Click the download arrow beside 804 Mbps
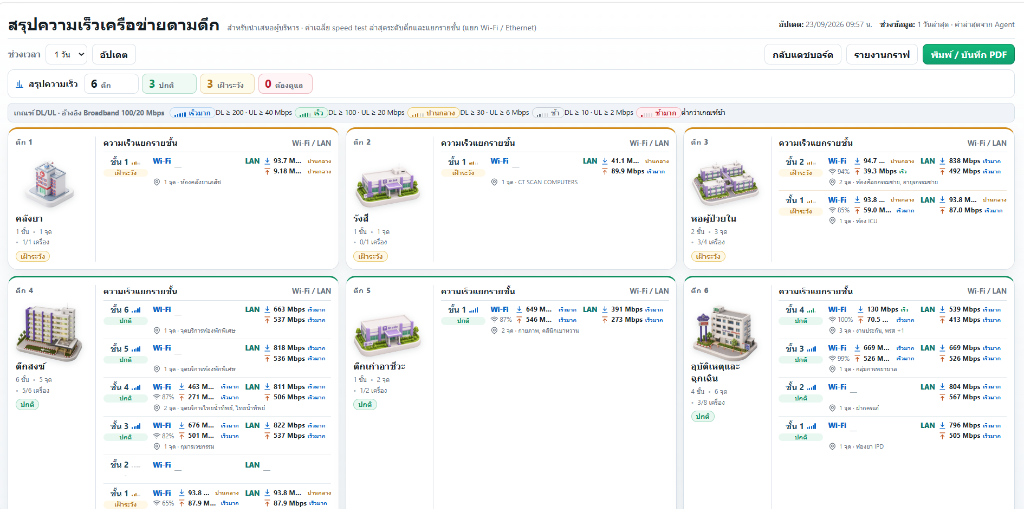Screen dimensions: 1024x509 tap(942, 386)
